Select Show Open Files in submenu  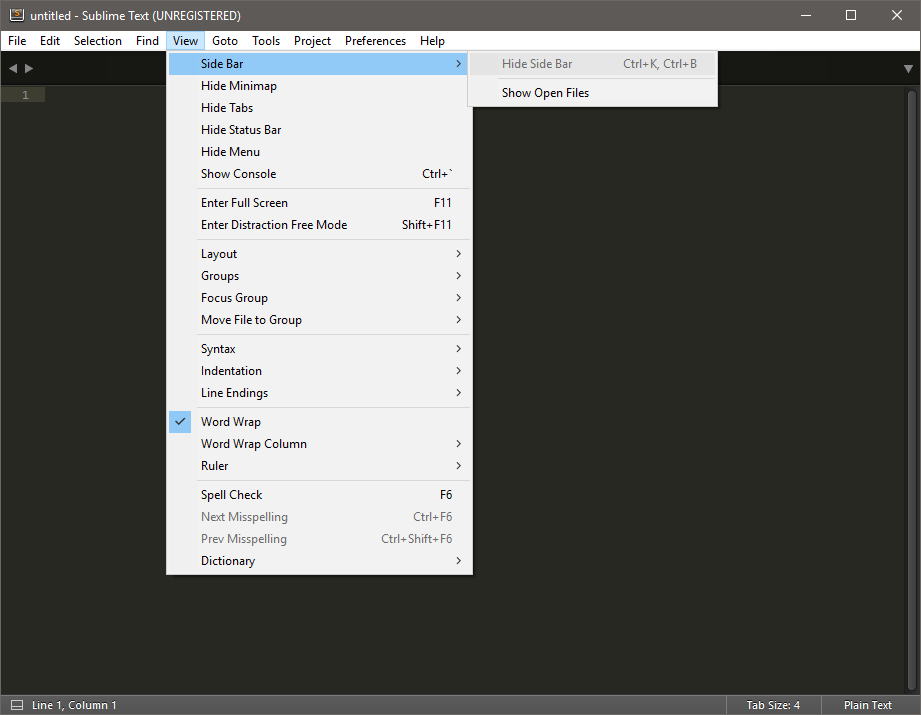point(545,93)
